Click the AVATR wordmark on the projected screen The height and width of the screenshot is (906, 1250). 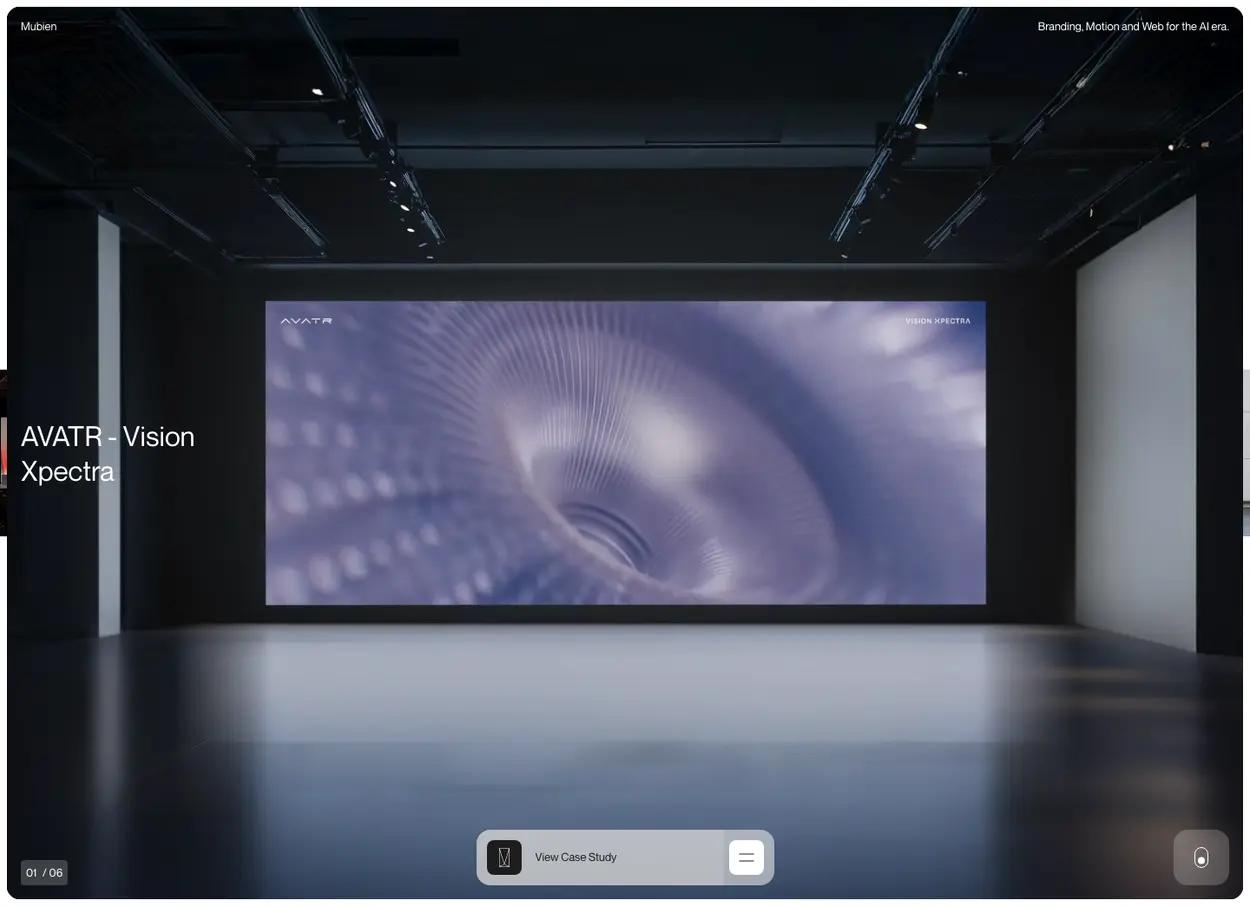click(x=306, y=321)
